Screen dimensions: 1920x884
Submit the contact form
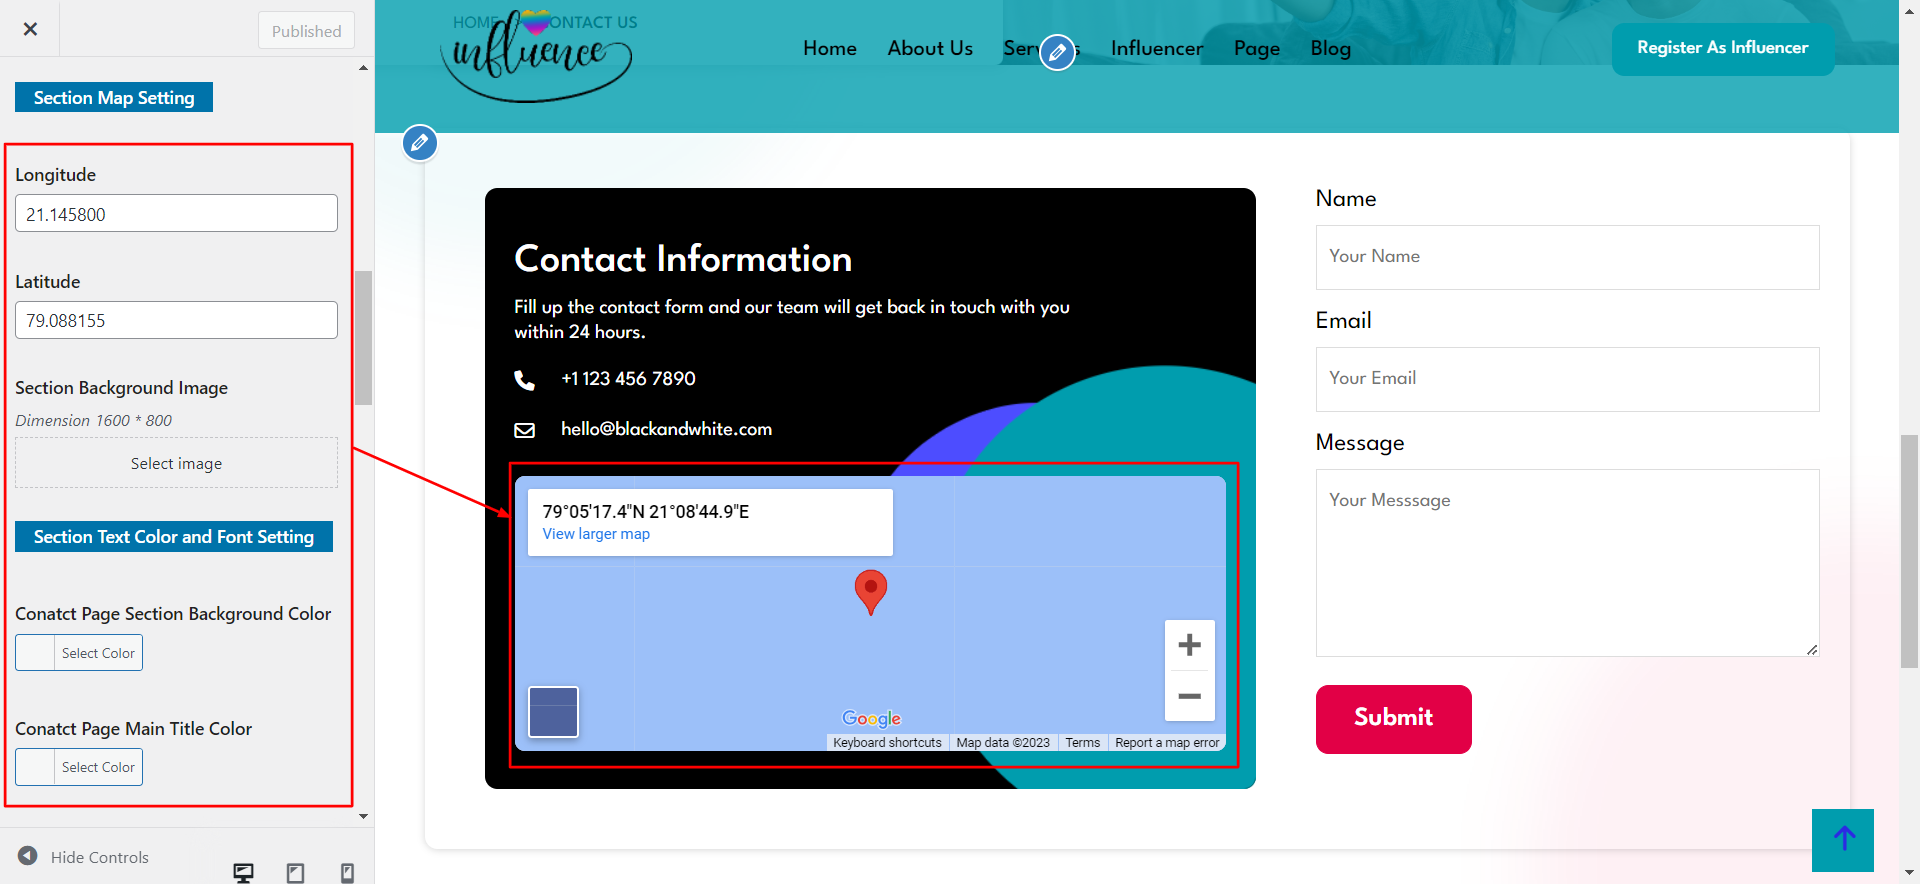pyautogui.click(x=1393, y=718)
